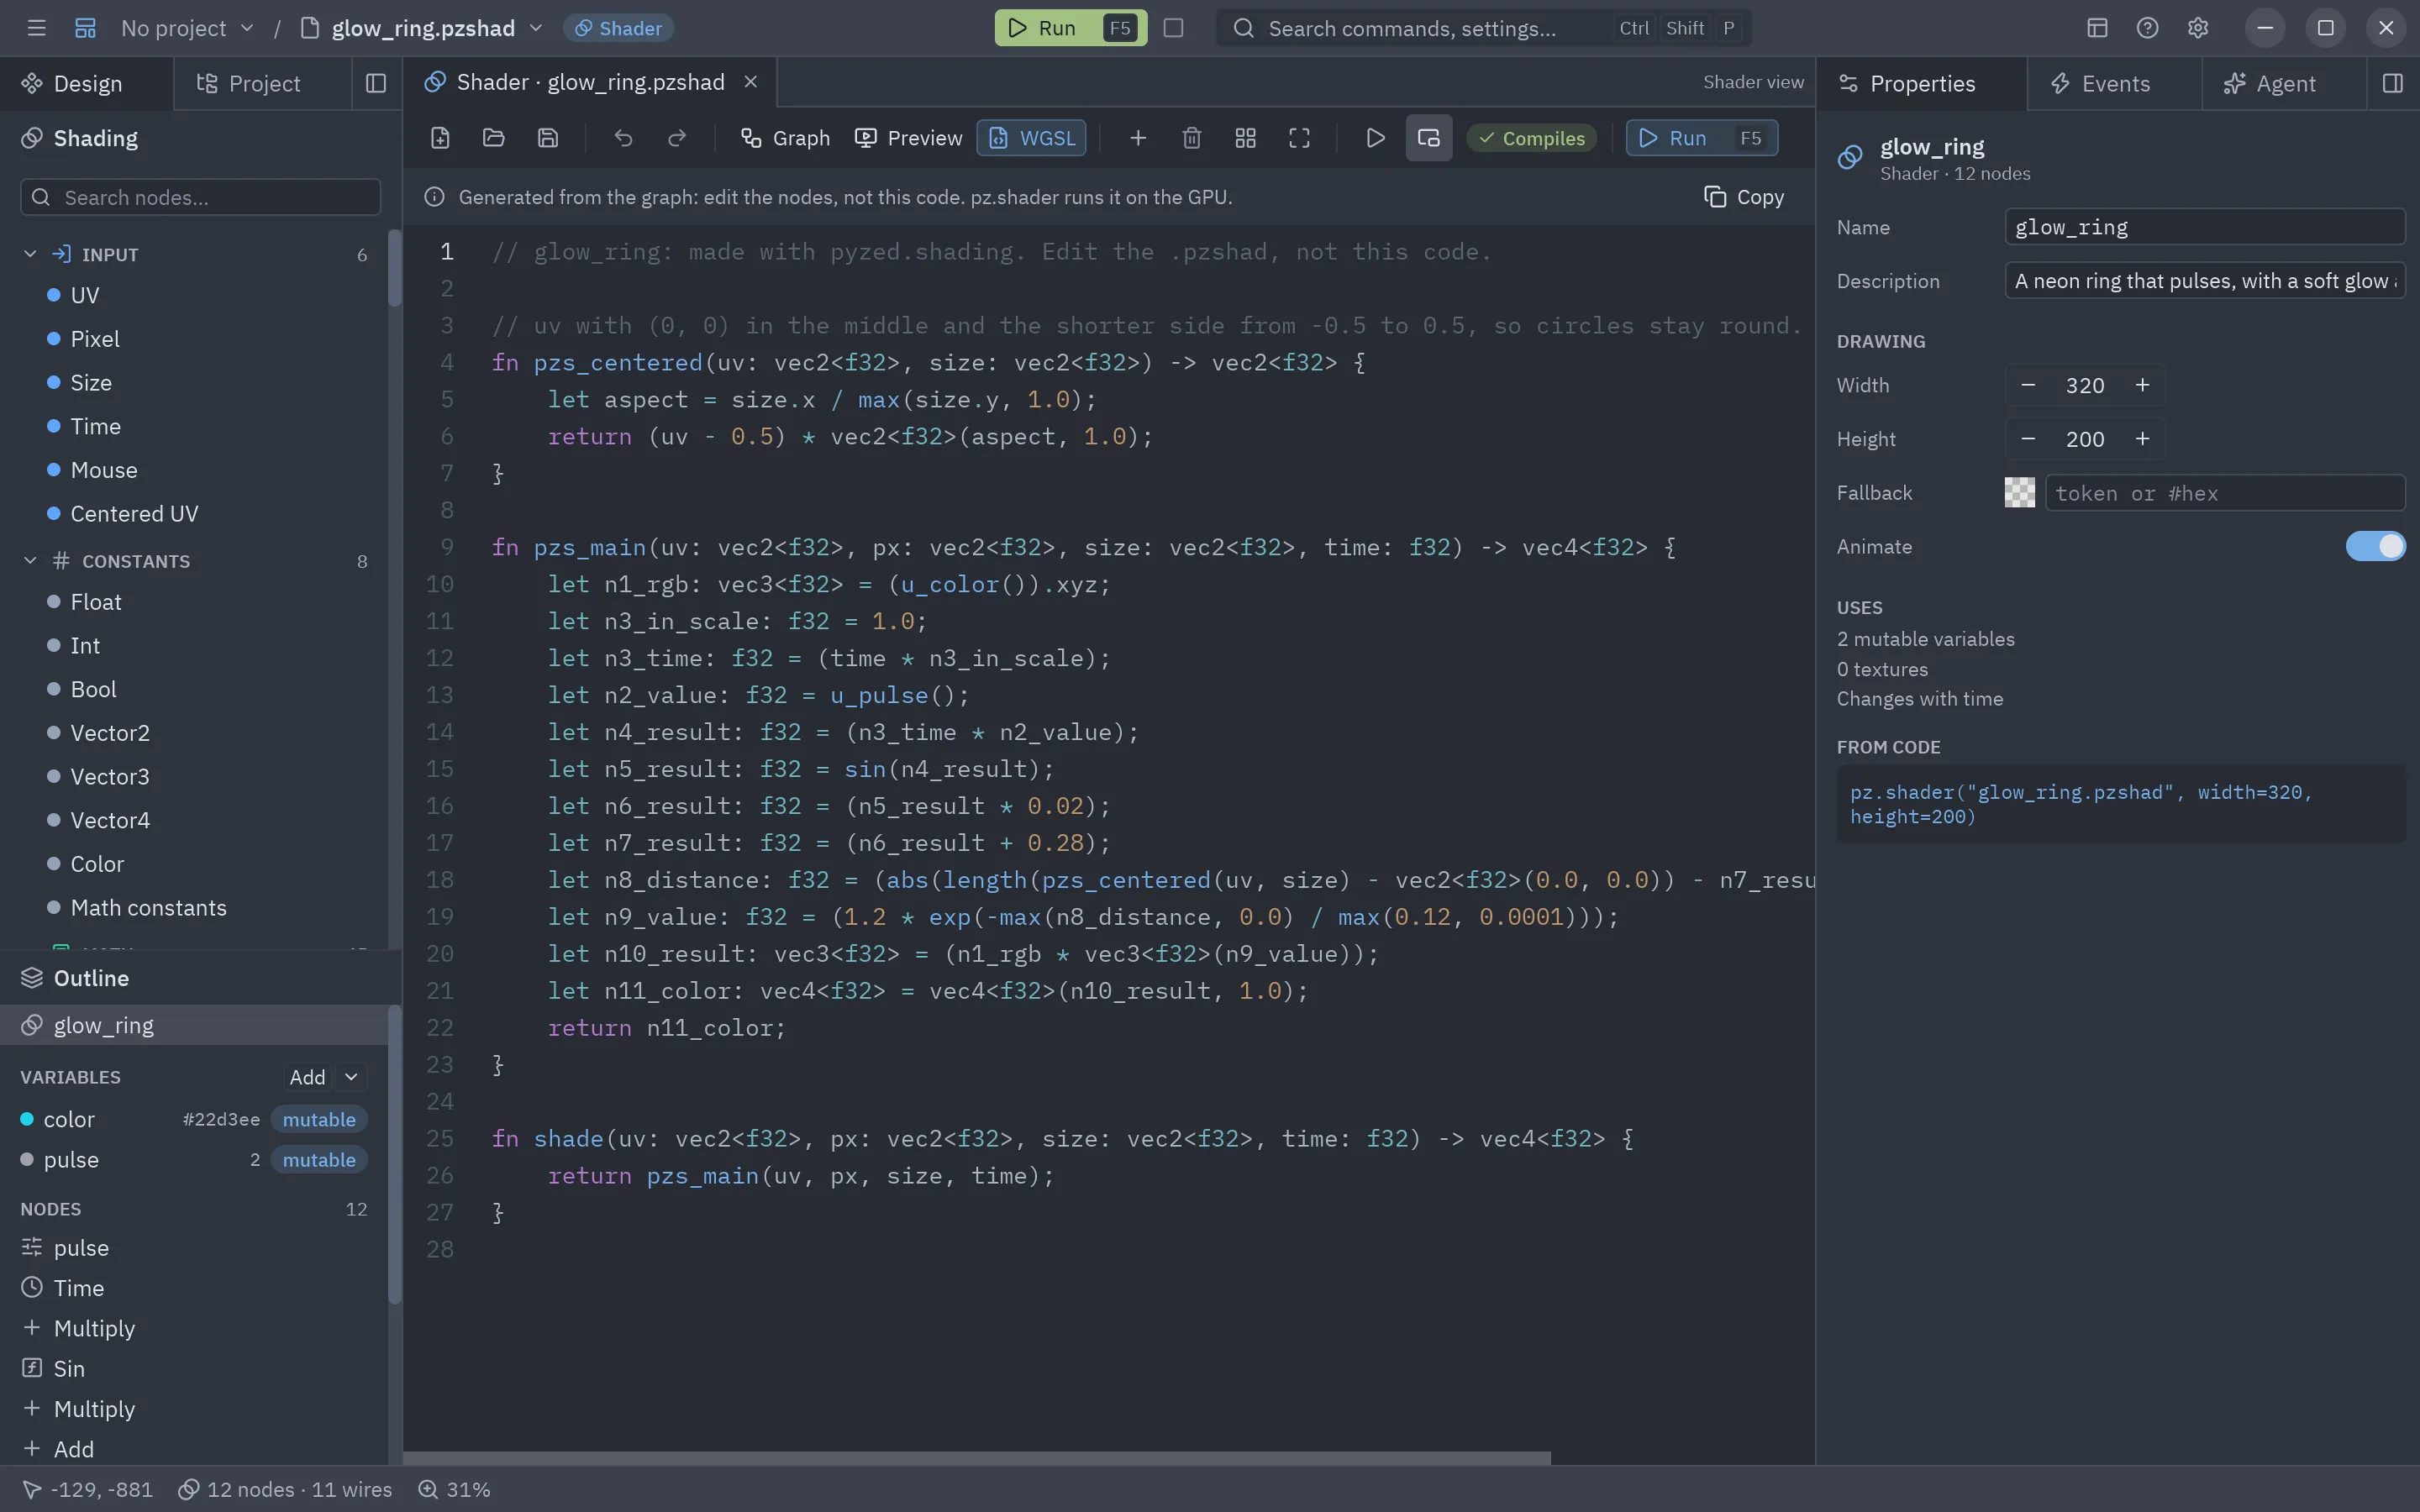Arrange nodes with the grid icon
This screenshot has width=2420, height=1512.
coord(1245,138)
